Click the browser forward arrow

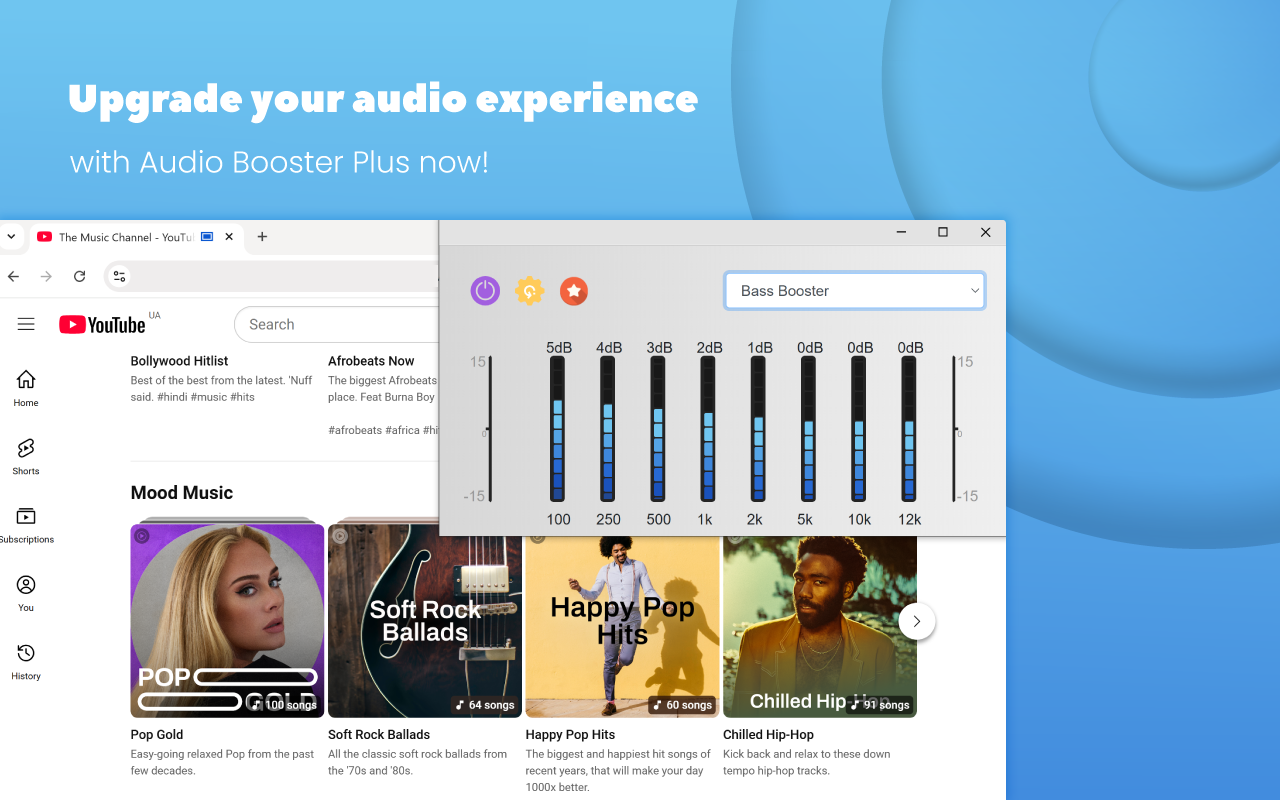(x=46, y=276)
